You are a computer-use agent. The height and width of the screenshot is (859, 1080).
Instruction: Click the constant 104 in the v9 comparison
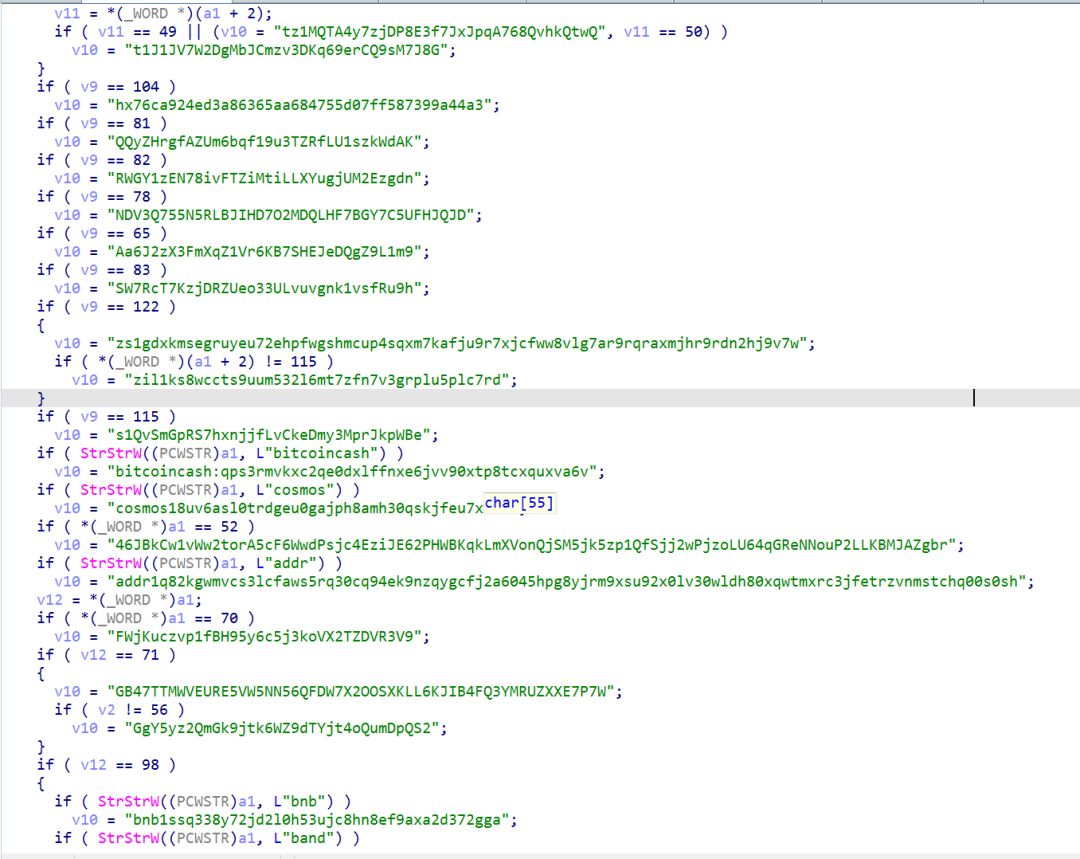point(146,87)
